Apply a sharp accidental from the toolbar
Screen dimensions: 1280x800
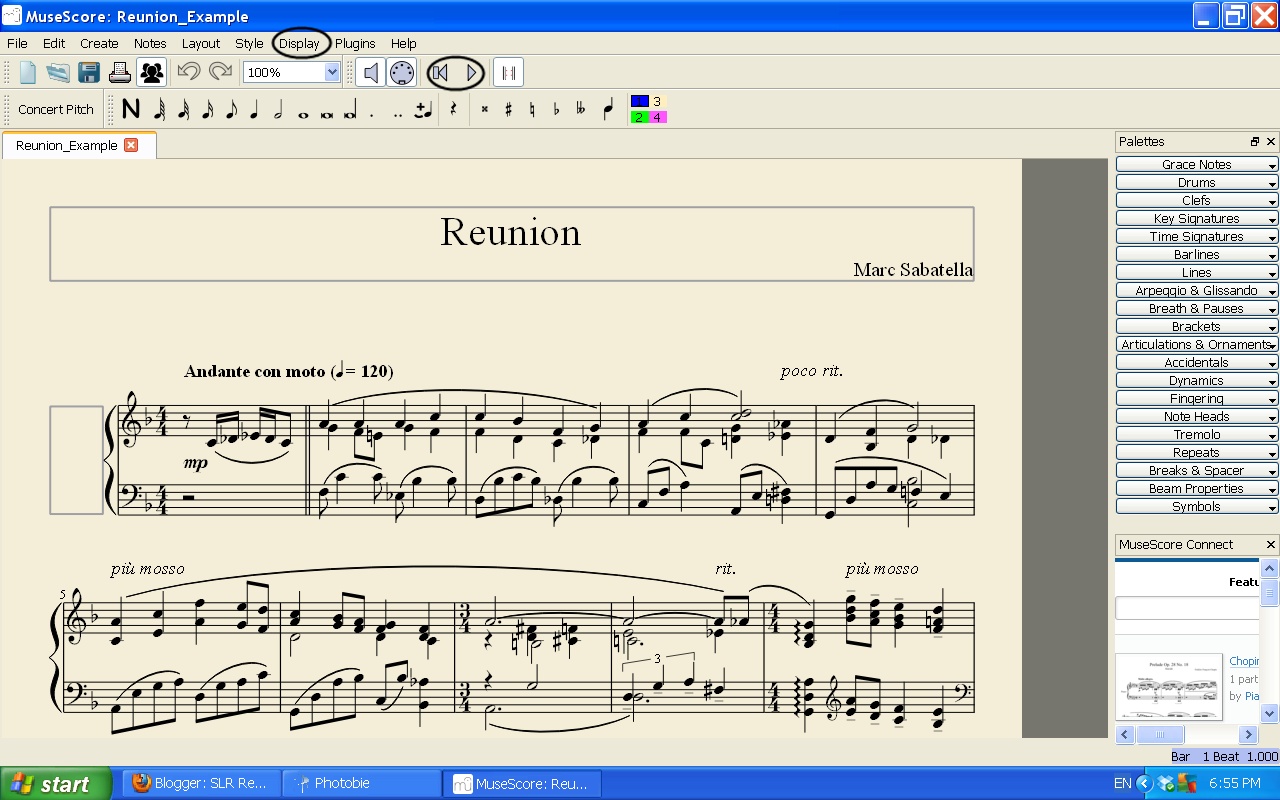click(x=508, y=109)
